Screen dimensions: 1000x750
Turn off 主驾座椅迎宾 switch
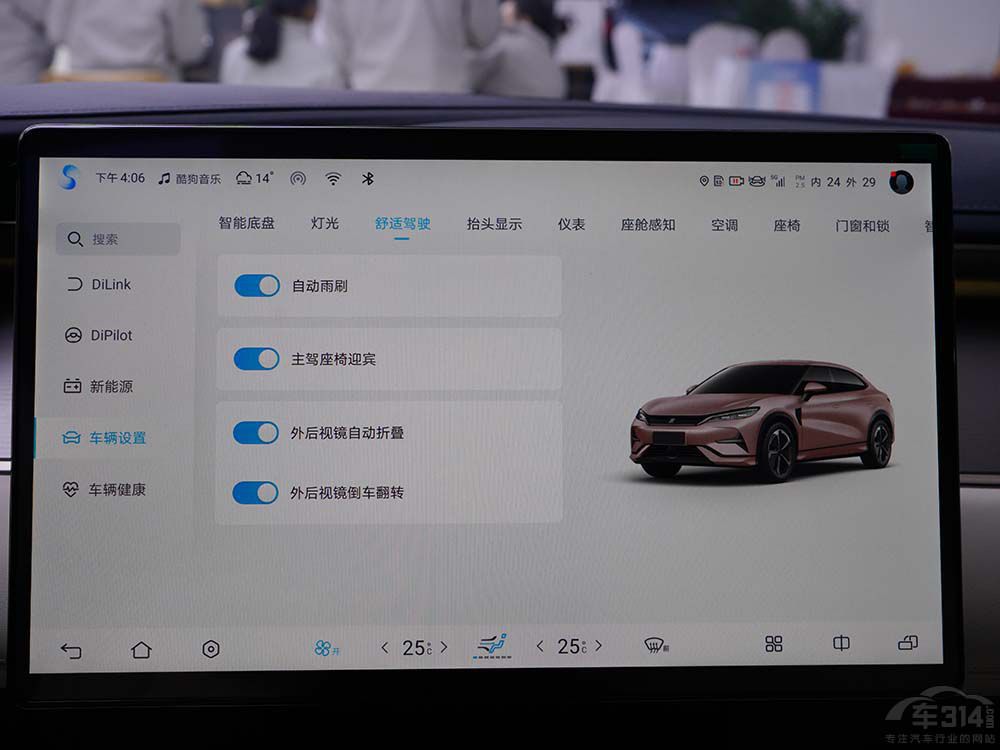pyautogui.click(x=257, y=359)
